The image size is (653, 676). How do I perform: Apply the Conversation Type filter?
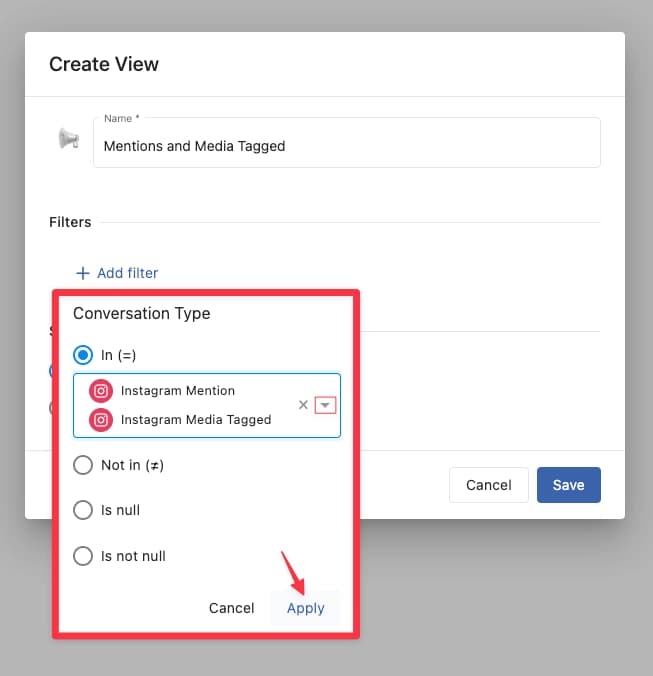click(x=305, y=608)
